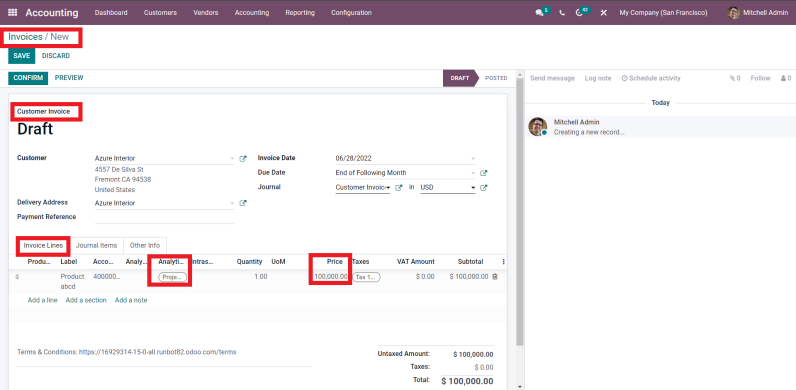Click the attachments paperclip counter
The width and height of the screenshot is (796, 390).
pos(735,78)
